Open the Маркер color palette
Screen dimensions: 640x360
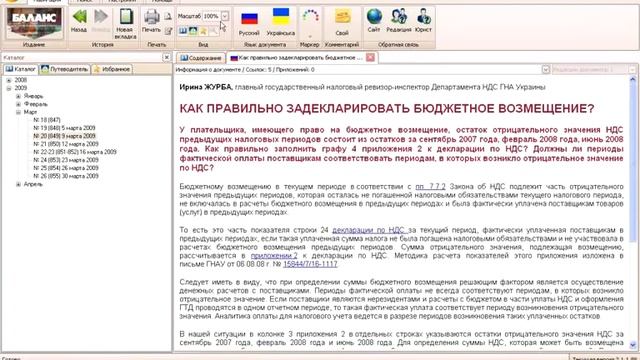point(310,16)
